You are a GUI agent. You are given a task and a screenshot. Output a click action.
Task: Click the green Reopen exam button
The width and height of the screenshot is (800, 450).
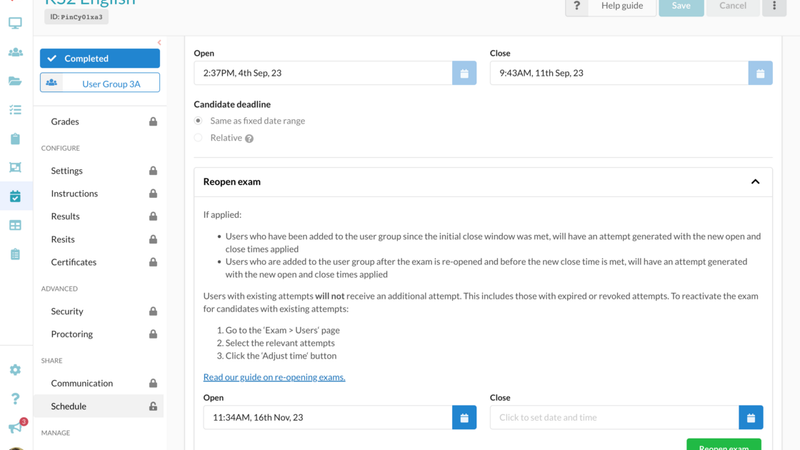click(x=723, y=444)
